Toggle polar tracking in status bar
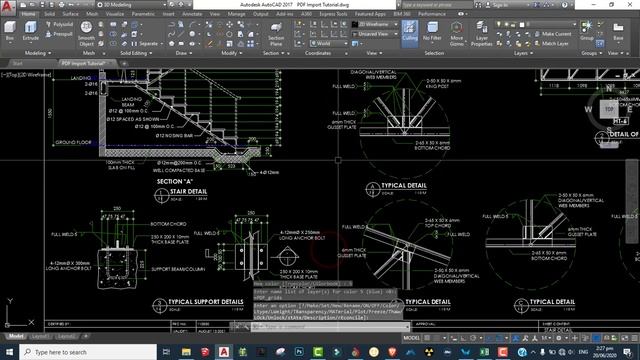Image resolution: width=640 pixels, height=360 pixels. click(473, 338)
